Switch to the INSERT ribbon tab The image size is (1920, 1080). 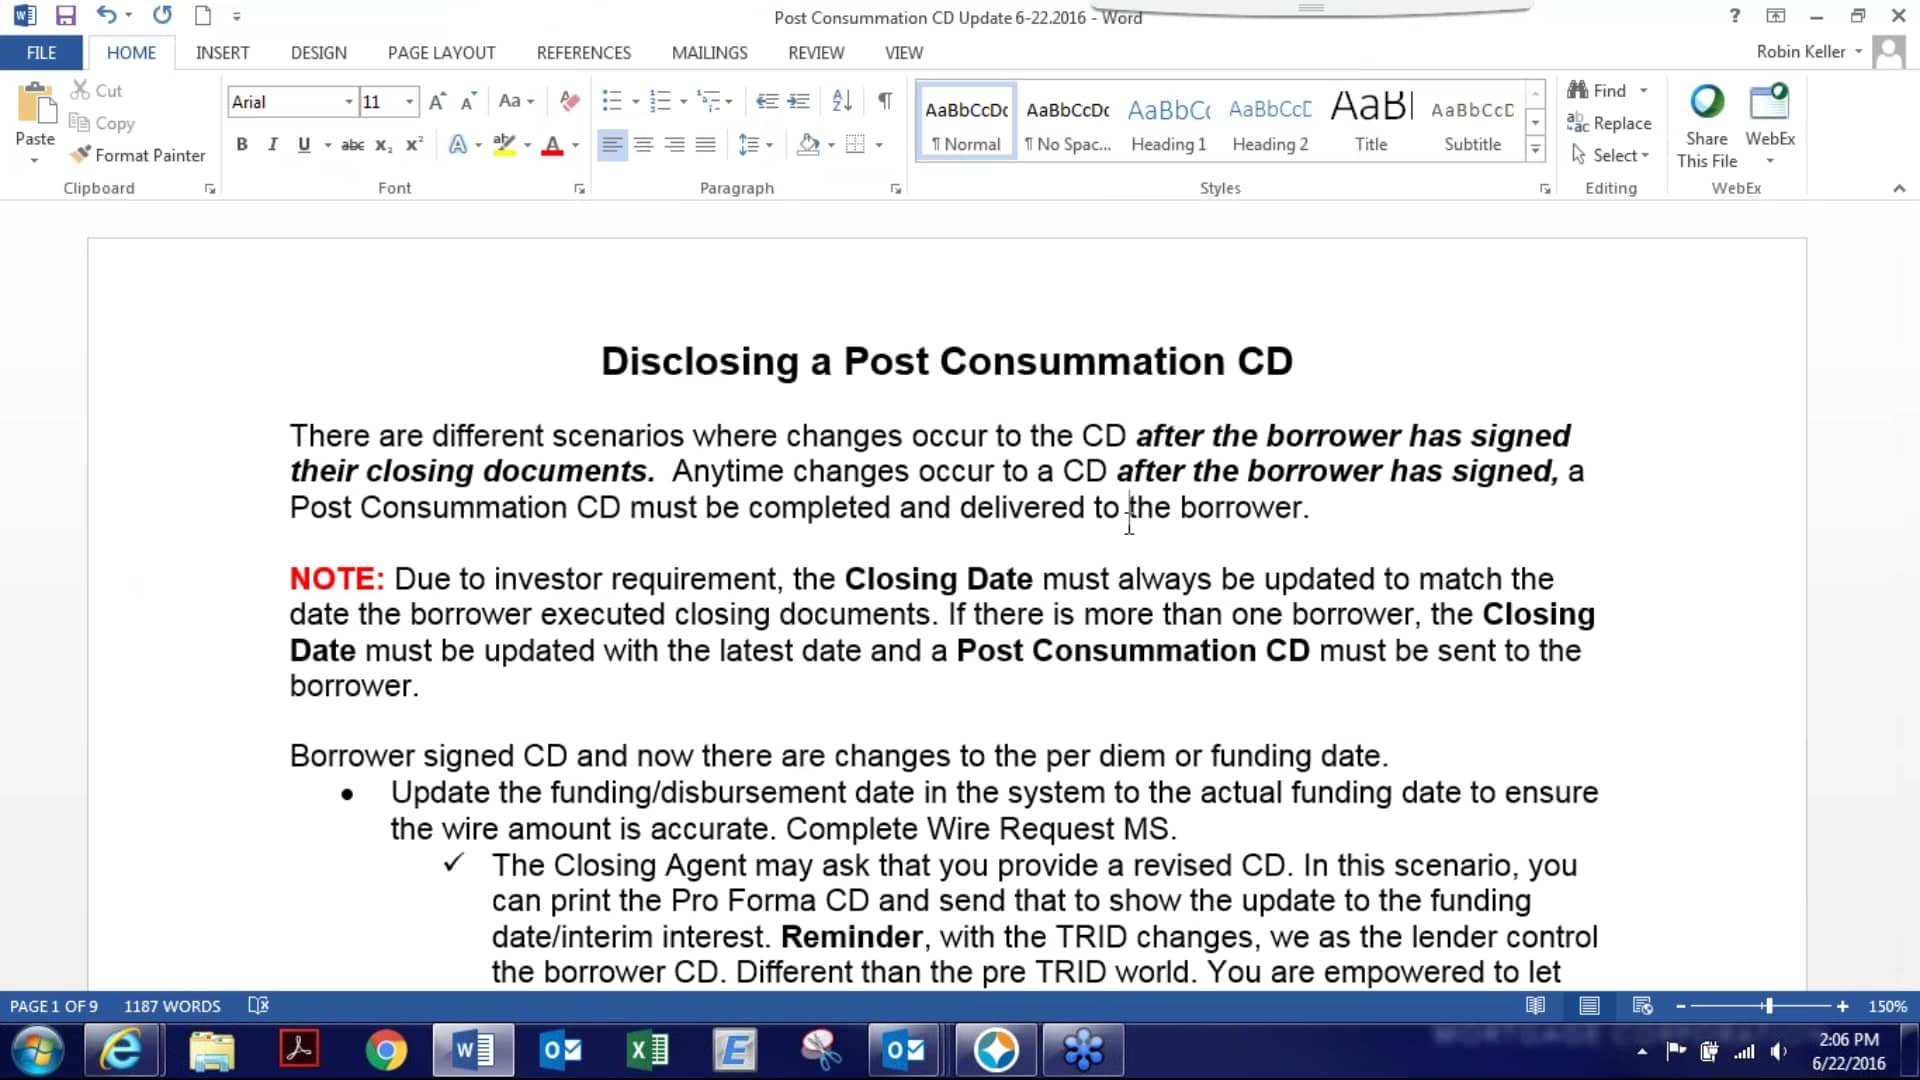pyautogui.click(x=222, y=52)
